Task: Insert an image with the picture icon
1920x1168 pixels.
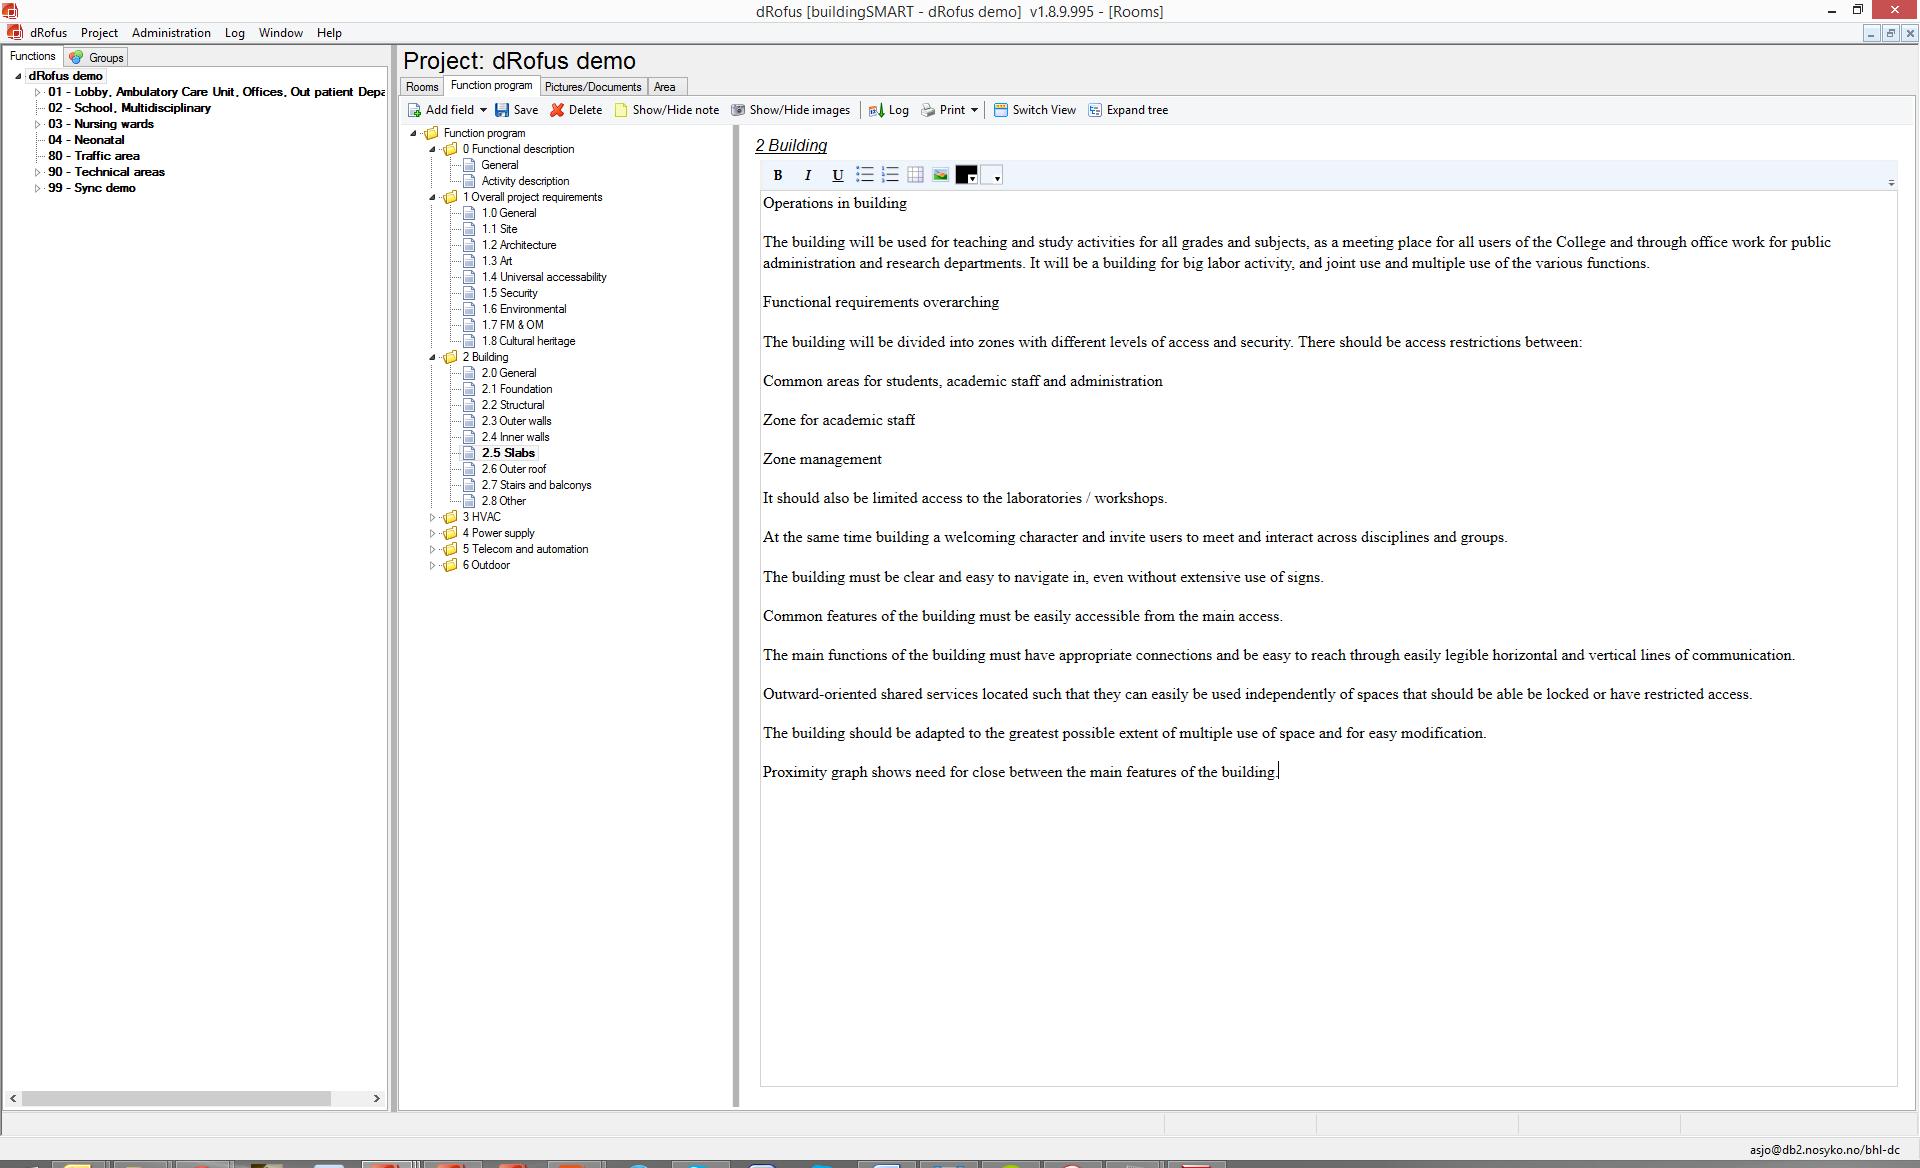Action: (940, 175)
